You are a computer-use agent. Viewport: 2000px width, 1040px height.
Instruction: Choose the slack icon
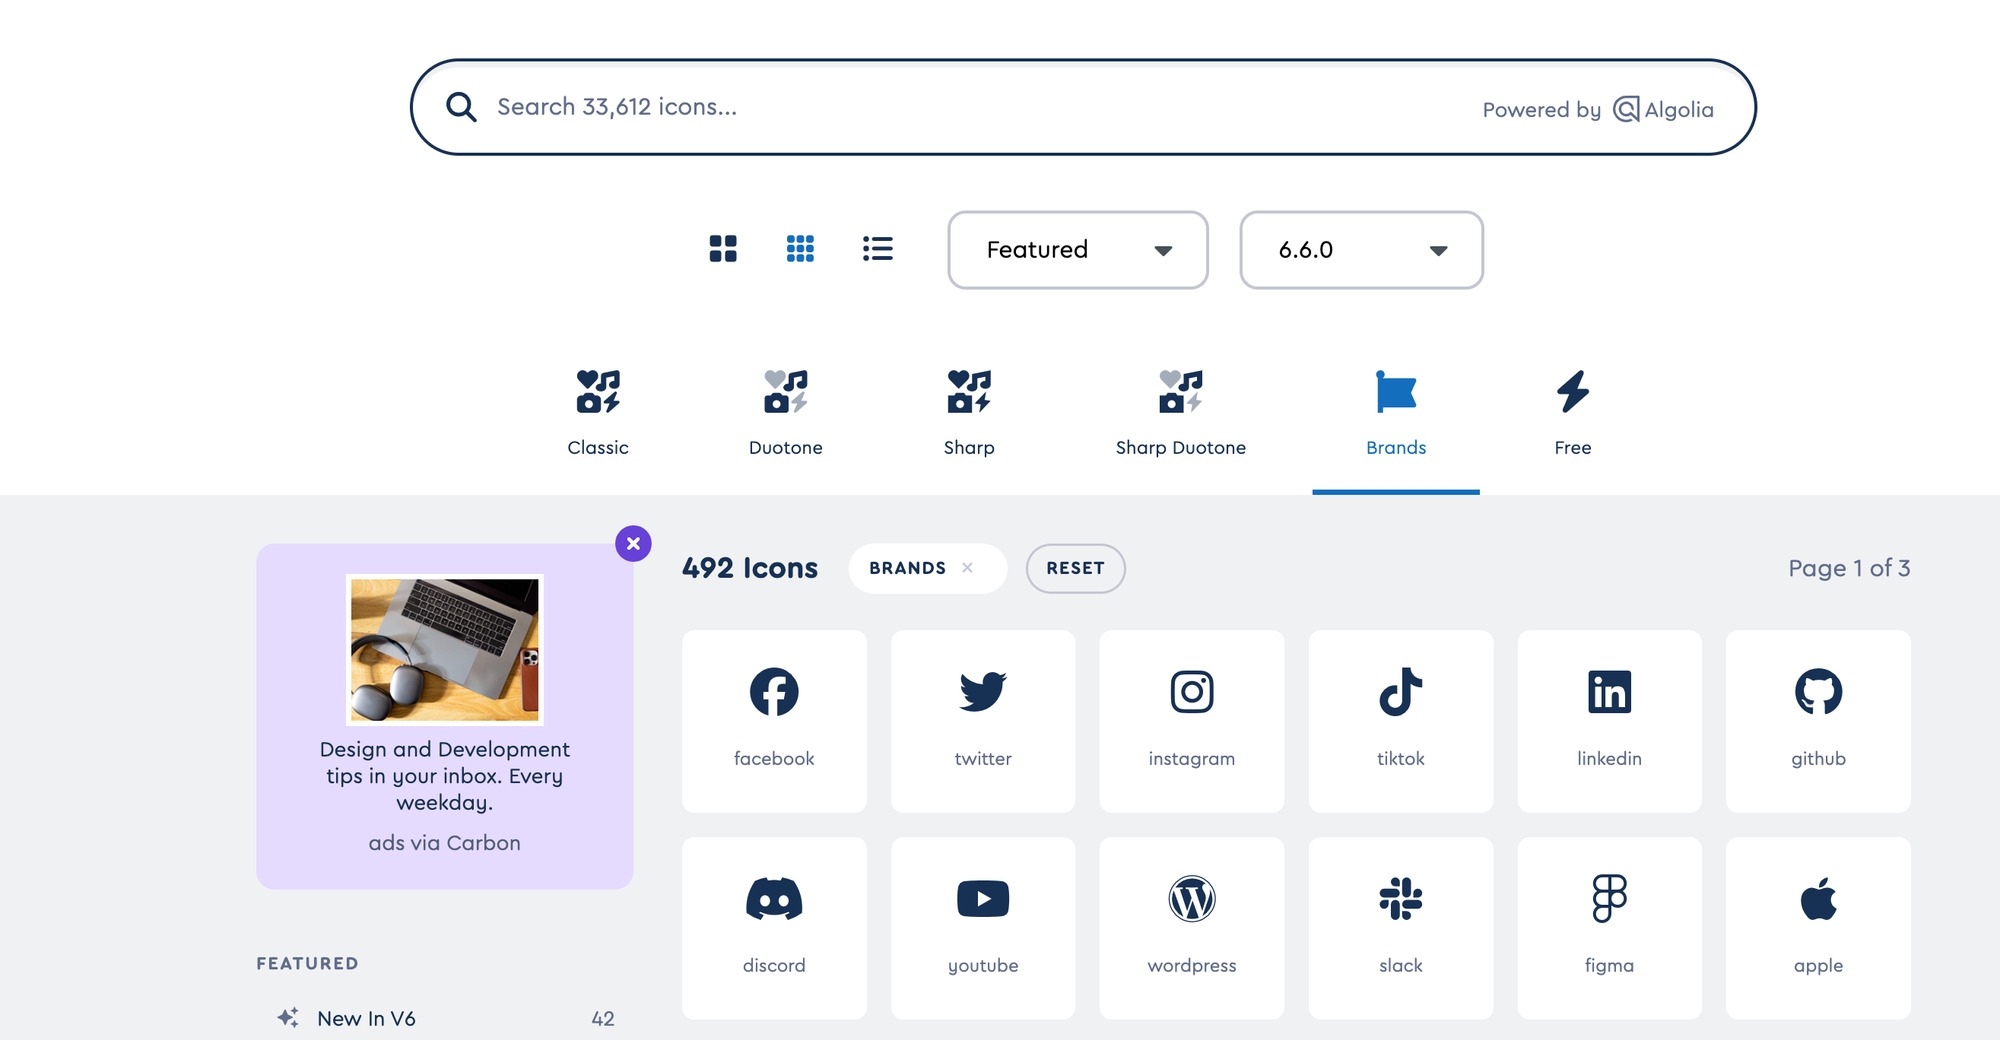point(1400,928)
